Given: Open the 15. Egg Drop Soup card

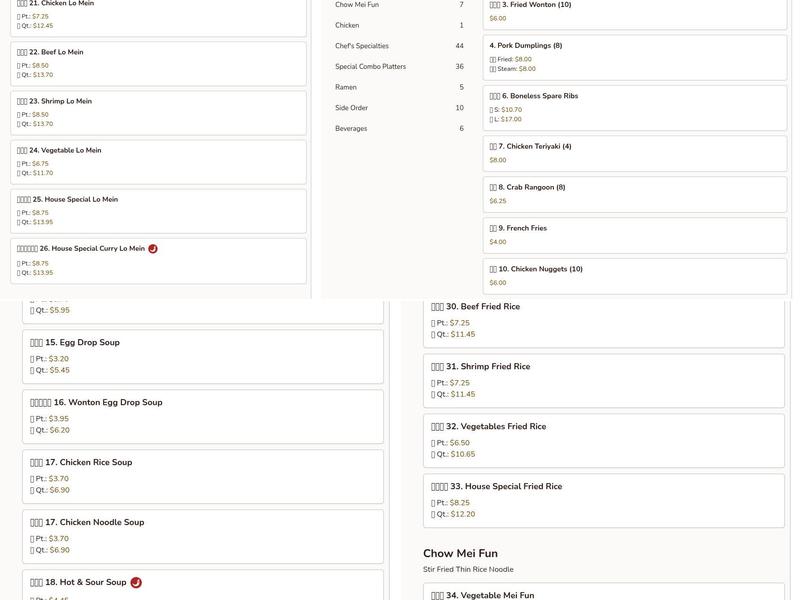Looking at the screenshot, I should click(x=203, y=356).
